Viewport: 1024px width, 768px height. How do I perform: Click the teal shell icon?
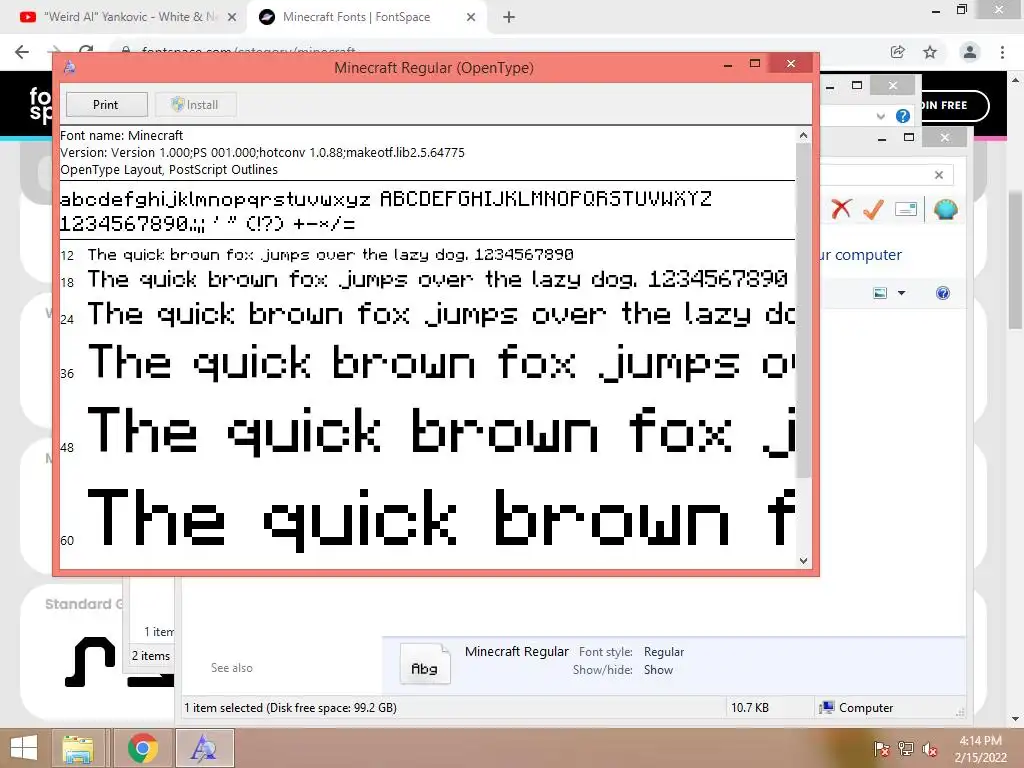pos(946,209)
